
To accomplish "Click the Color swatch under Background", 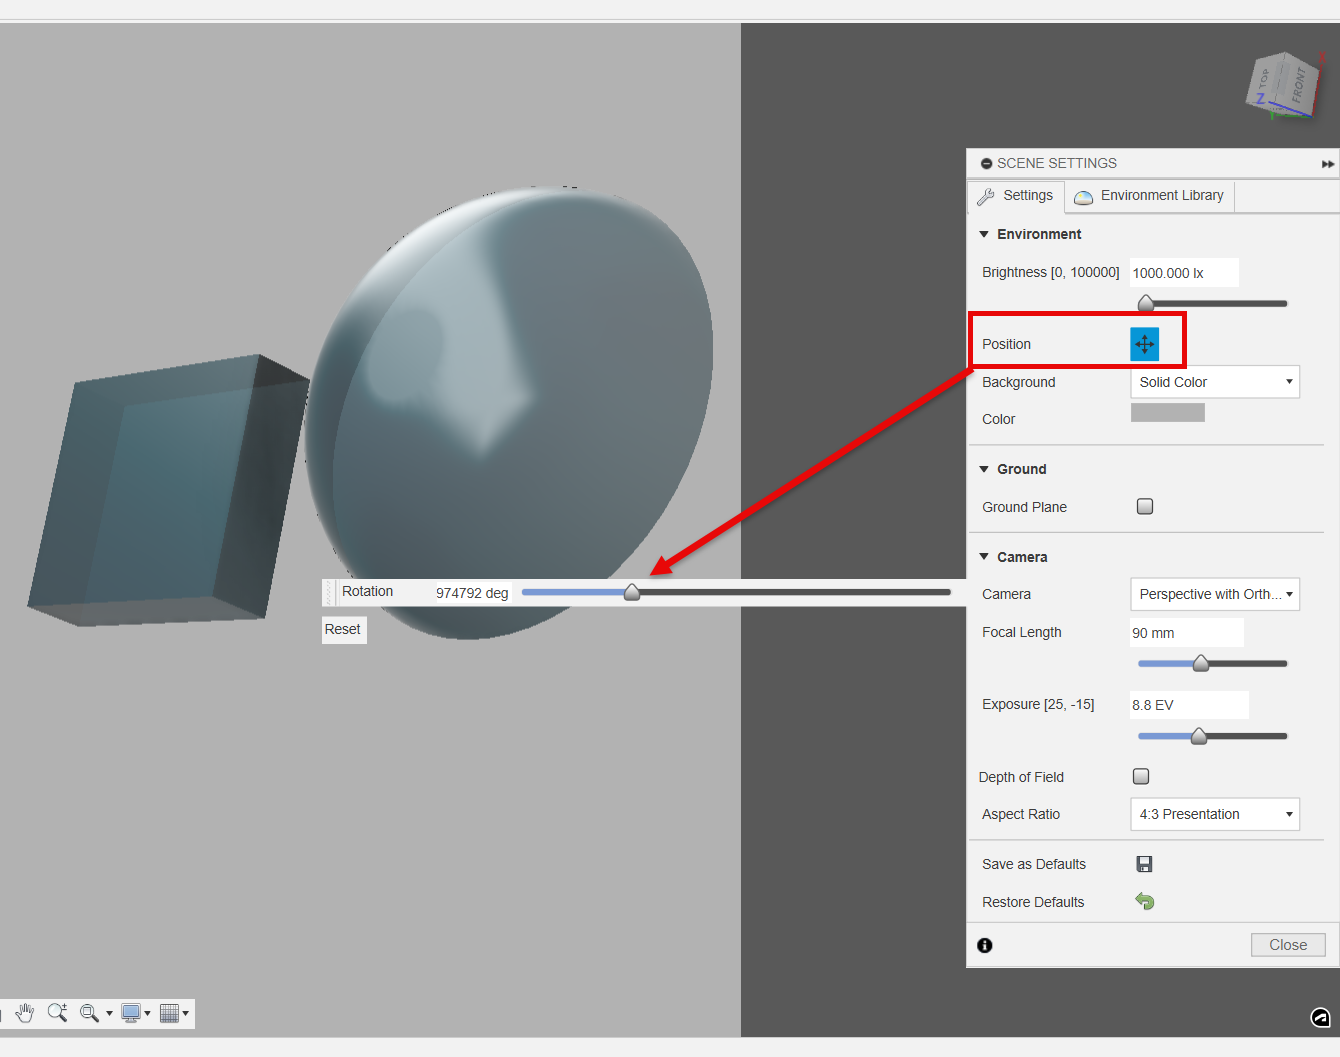I will pos(1167,411).
